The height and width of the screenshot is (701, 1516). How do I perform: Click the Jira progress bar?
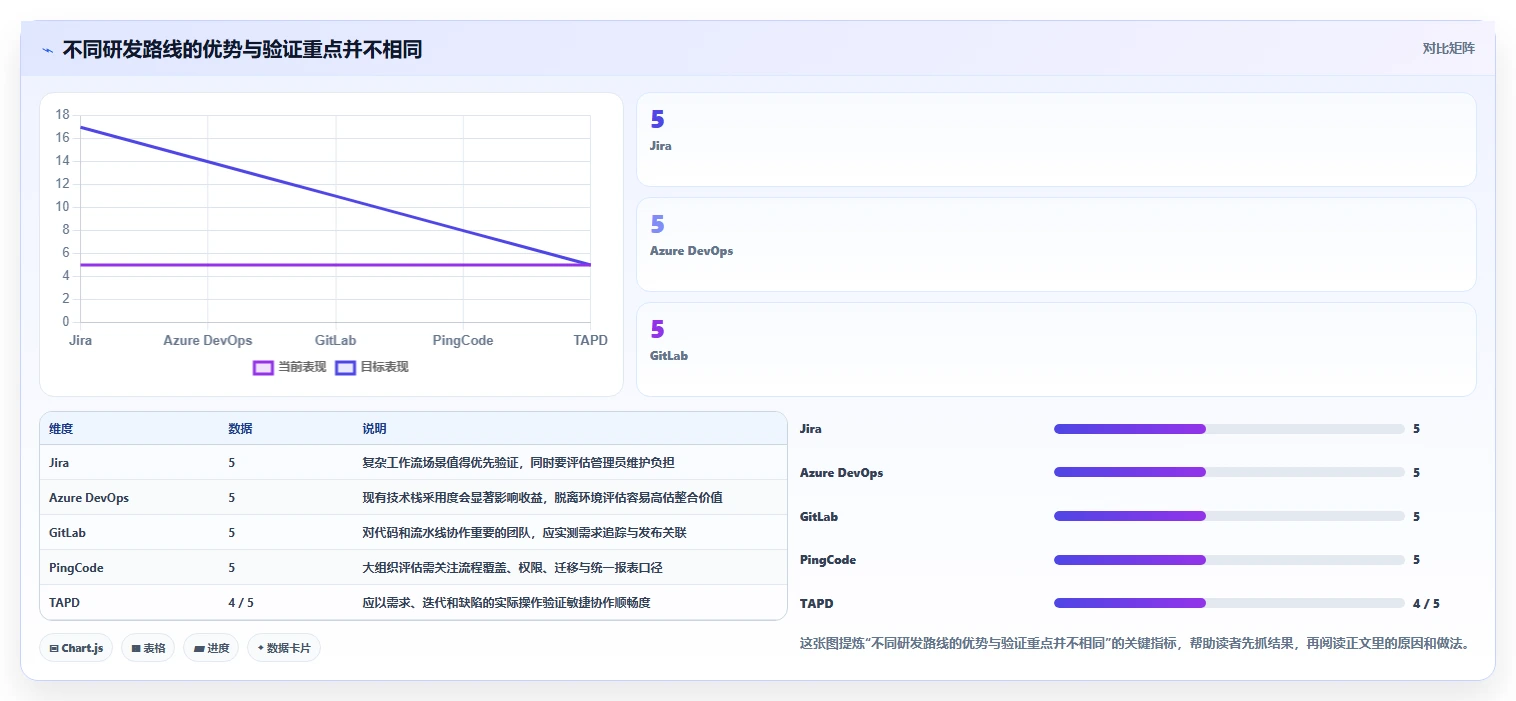point(1229,429)
